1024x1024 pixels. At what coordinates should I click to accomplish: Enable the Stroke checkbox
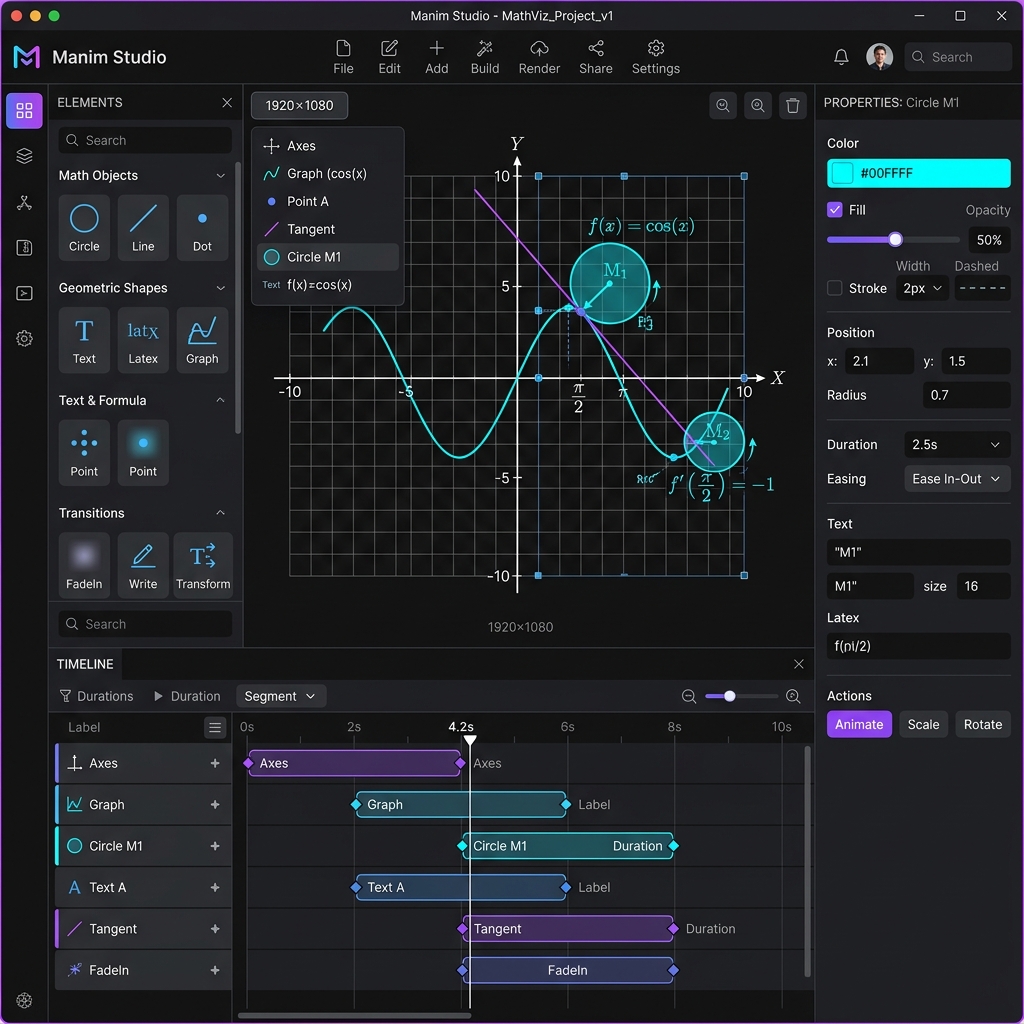(x=835, y=288)
